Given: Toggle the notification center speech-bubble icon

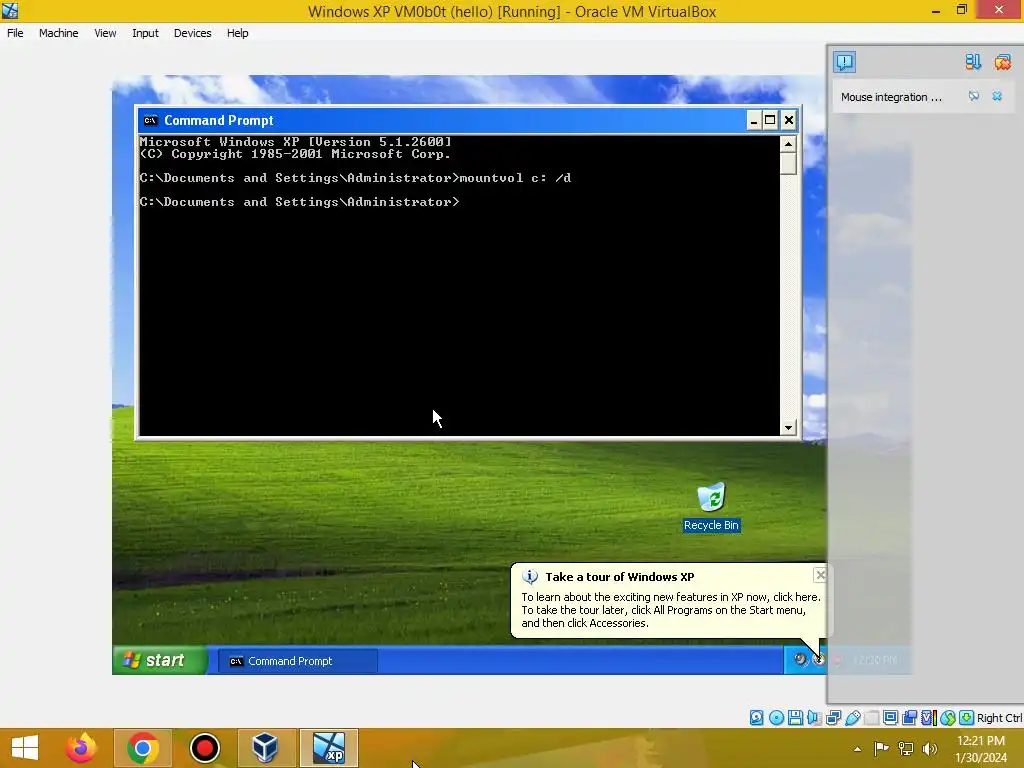Looking at the screenshot, I should (x=844, y=62).
